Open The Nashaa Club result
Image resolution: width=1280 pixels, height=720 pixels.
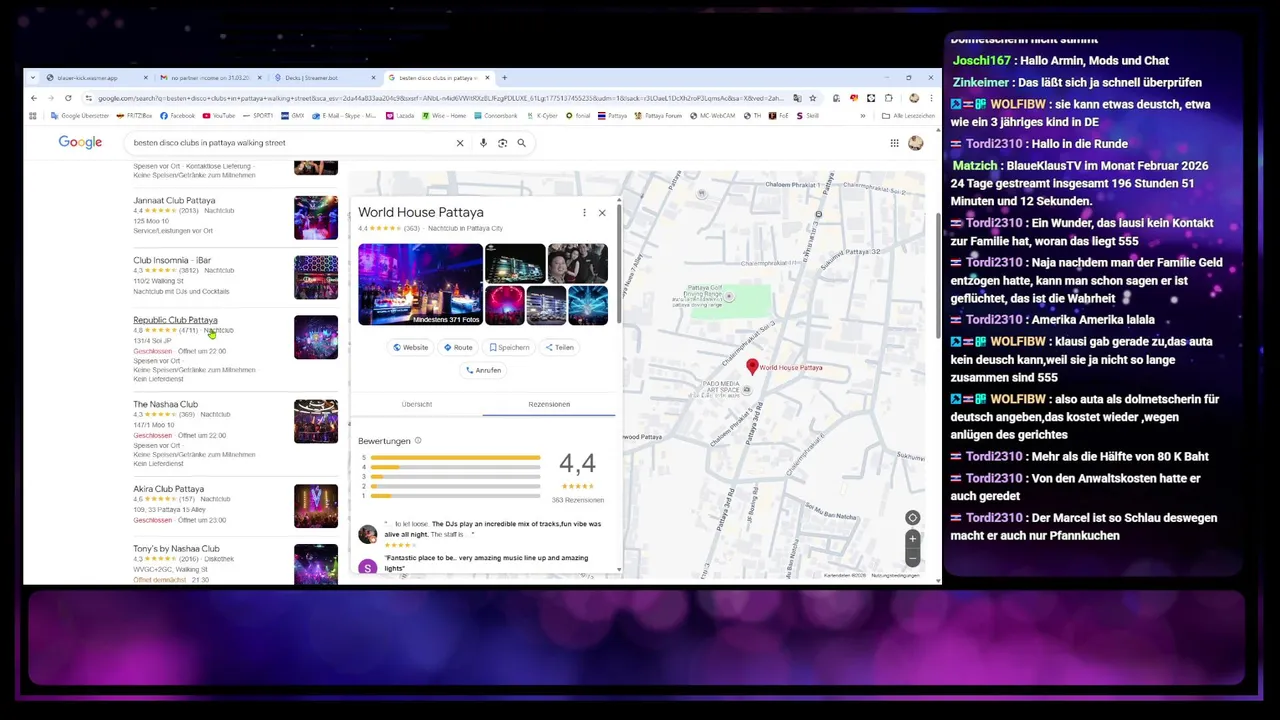point(165,404)
